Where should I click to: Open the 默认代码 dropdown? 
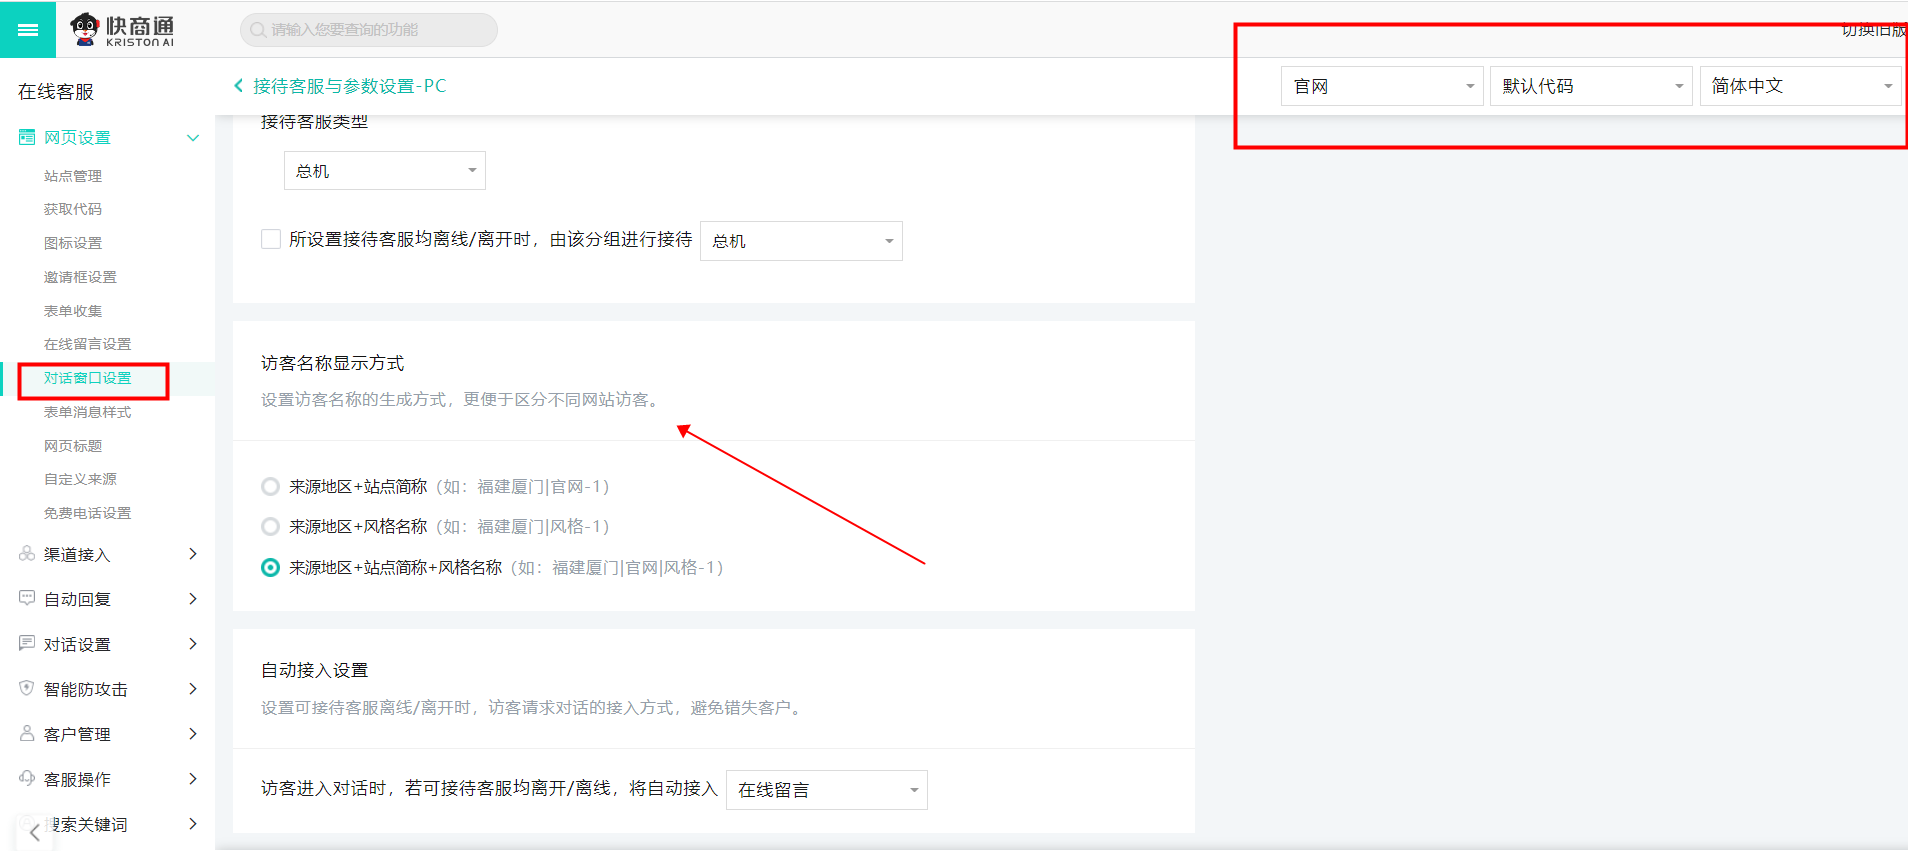(x=1590, y=86)
